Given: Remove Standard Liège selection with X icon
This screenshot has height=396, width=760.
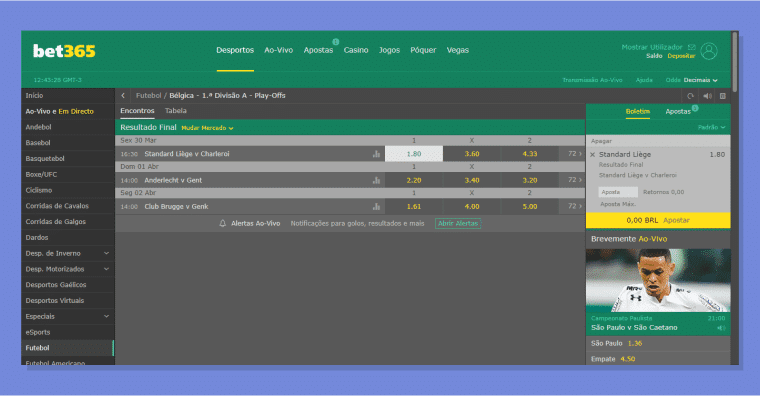Looking at the screenshot, I should point(592,155).
